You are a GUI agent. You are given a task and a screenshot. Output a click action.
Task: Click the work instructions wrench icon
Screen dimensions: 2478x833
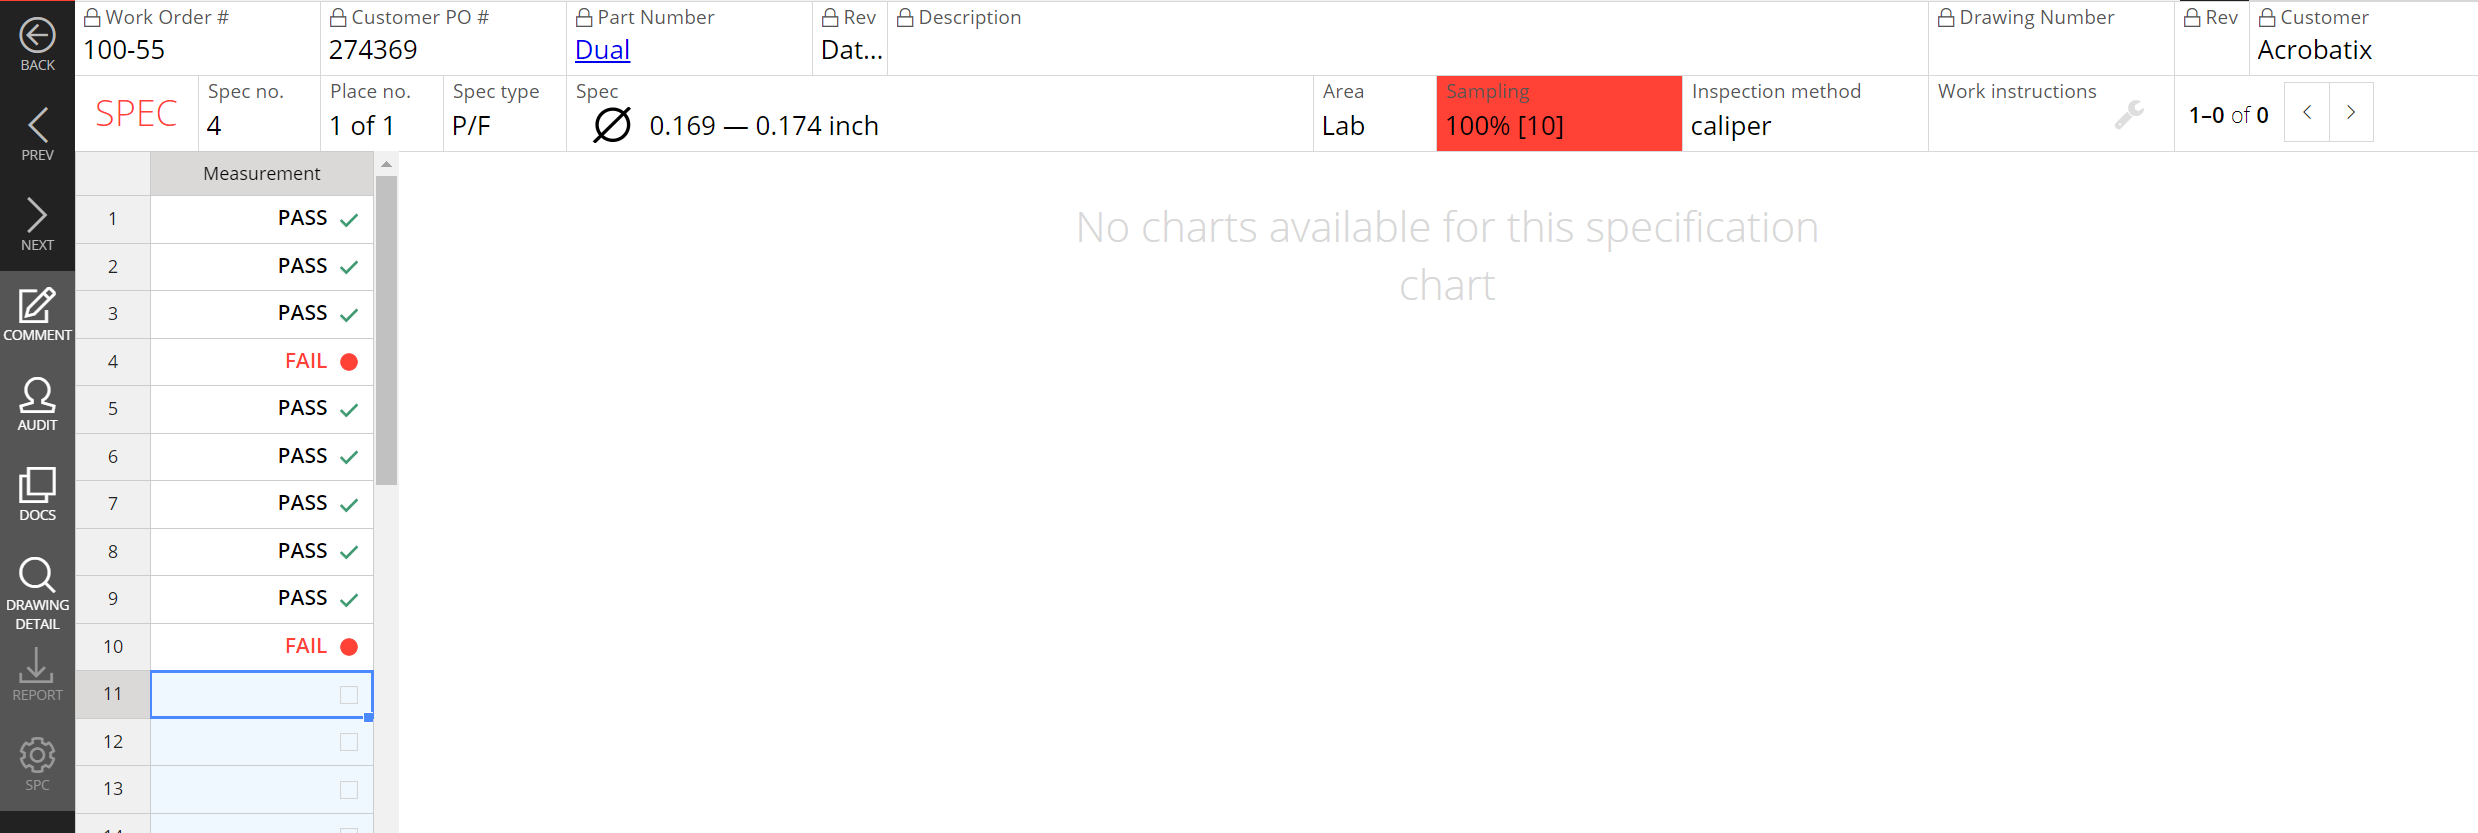point(2129,115)
